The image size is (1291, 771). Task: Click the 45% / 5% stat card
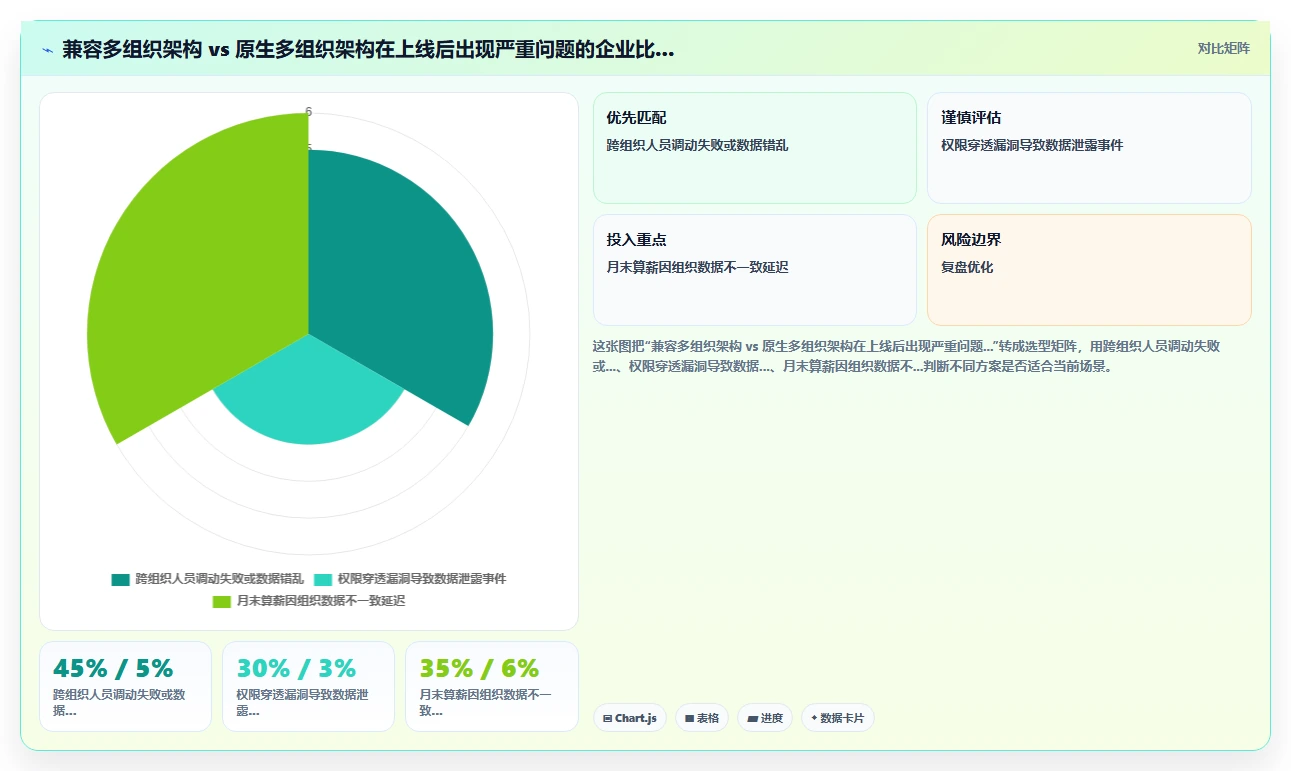125,686
